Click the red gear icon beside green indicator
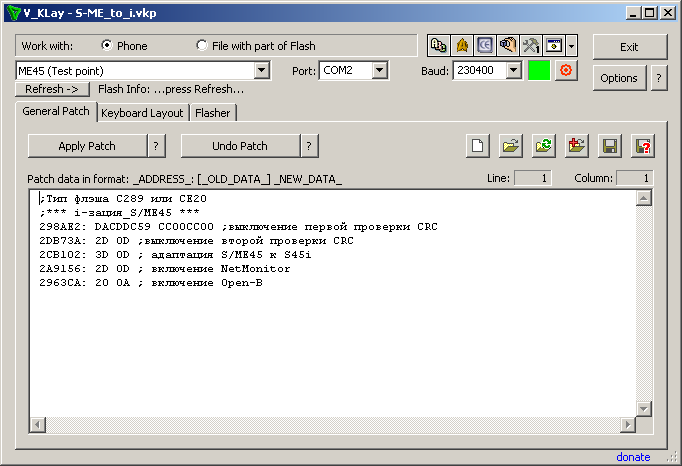Screen dimensions: 682x466 (566, 71)
